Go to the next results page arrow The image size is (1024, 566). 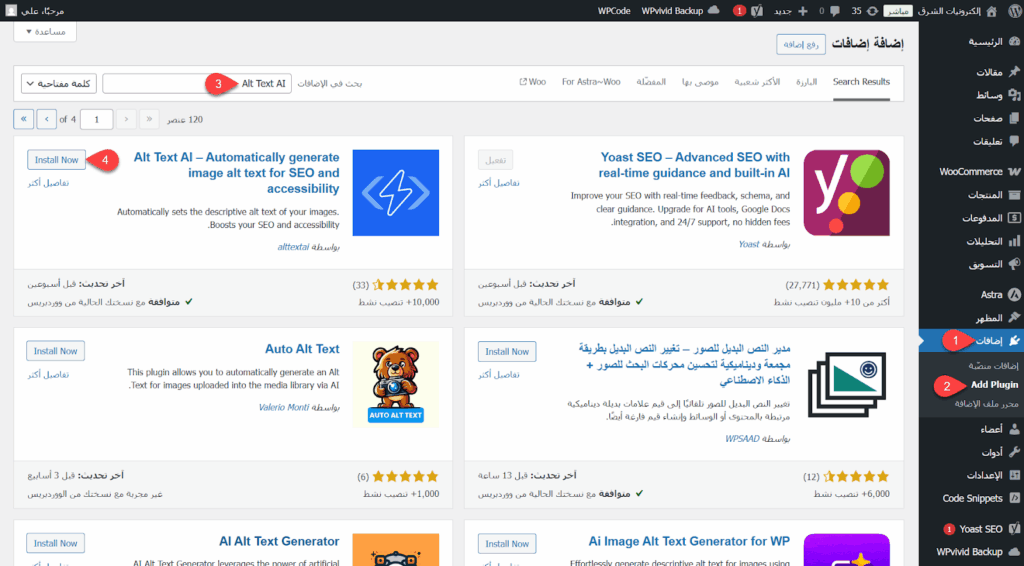pos(46,119)
